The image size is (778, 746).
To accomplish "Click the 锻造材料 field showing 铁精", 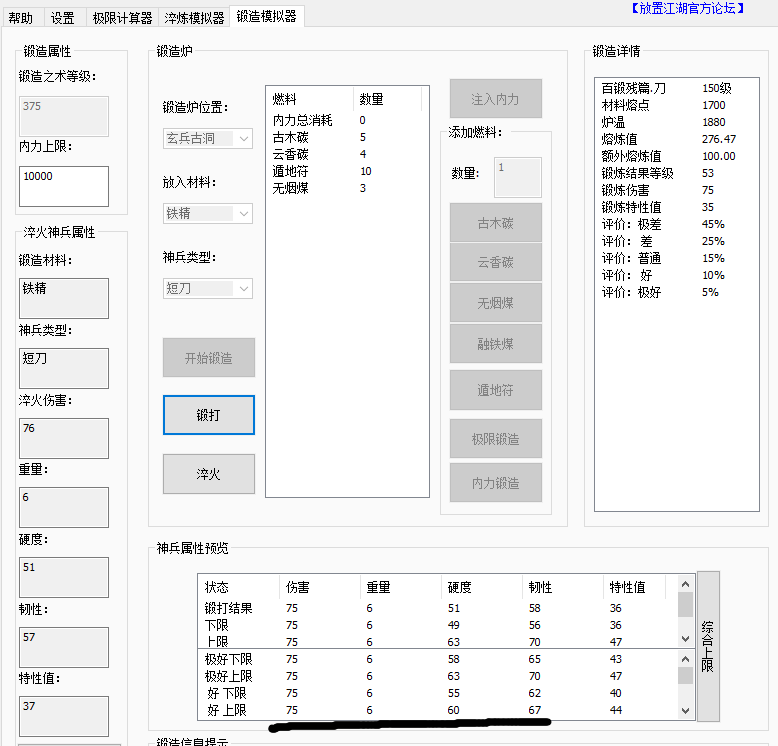I will tap(64, 298).
